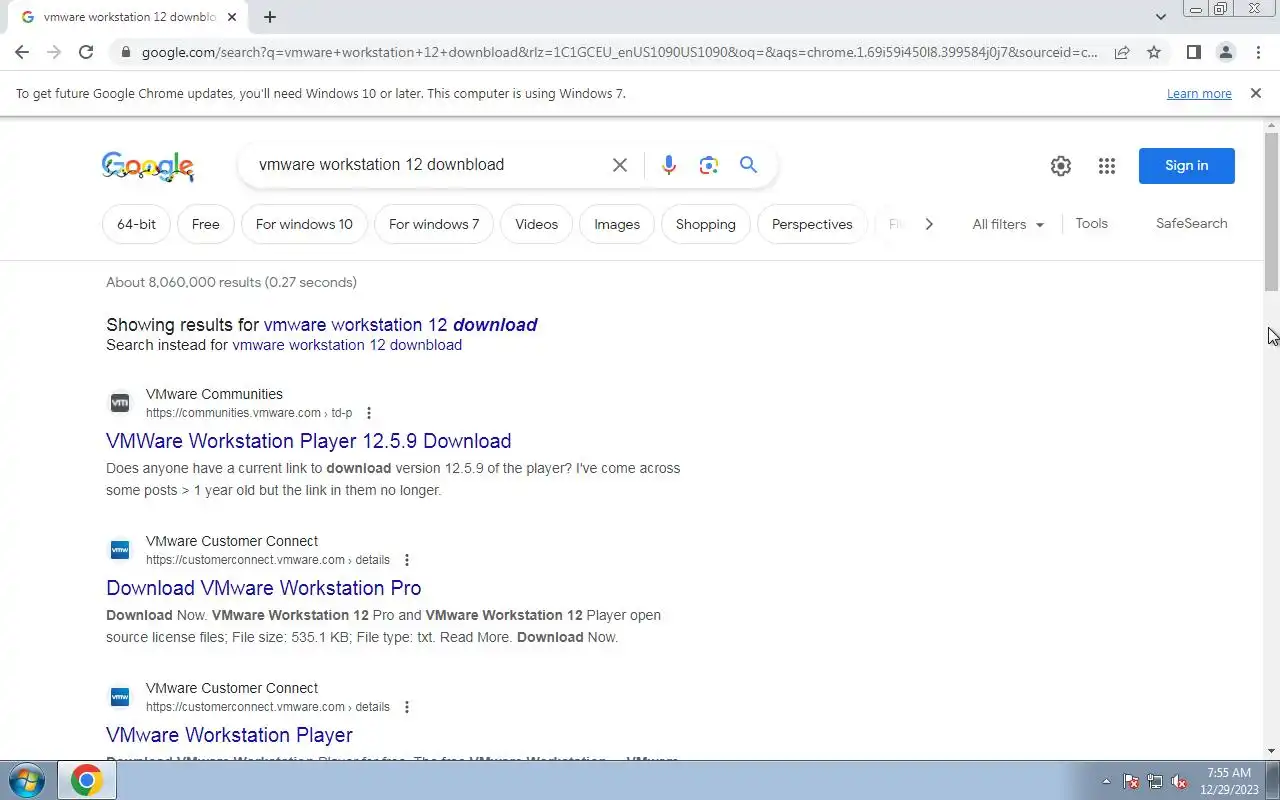
Task: Show hidden system tray icons
Action: pyautogui.click(x=1106, y=782)
